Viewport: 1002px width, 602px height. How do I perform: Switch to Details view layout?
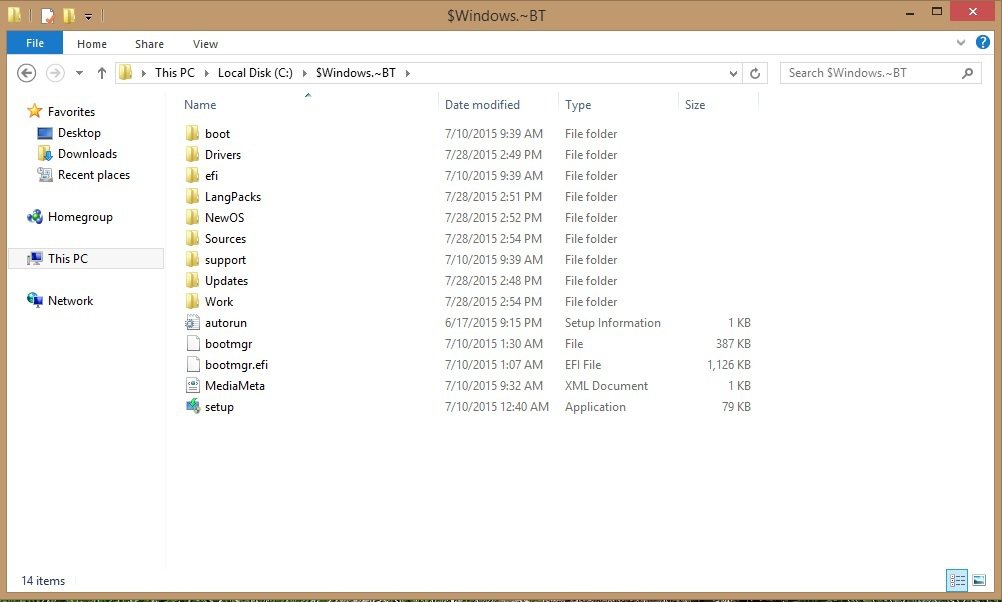pos(956,580)
